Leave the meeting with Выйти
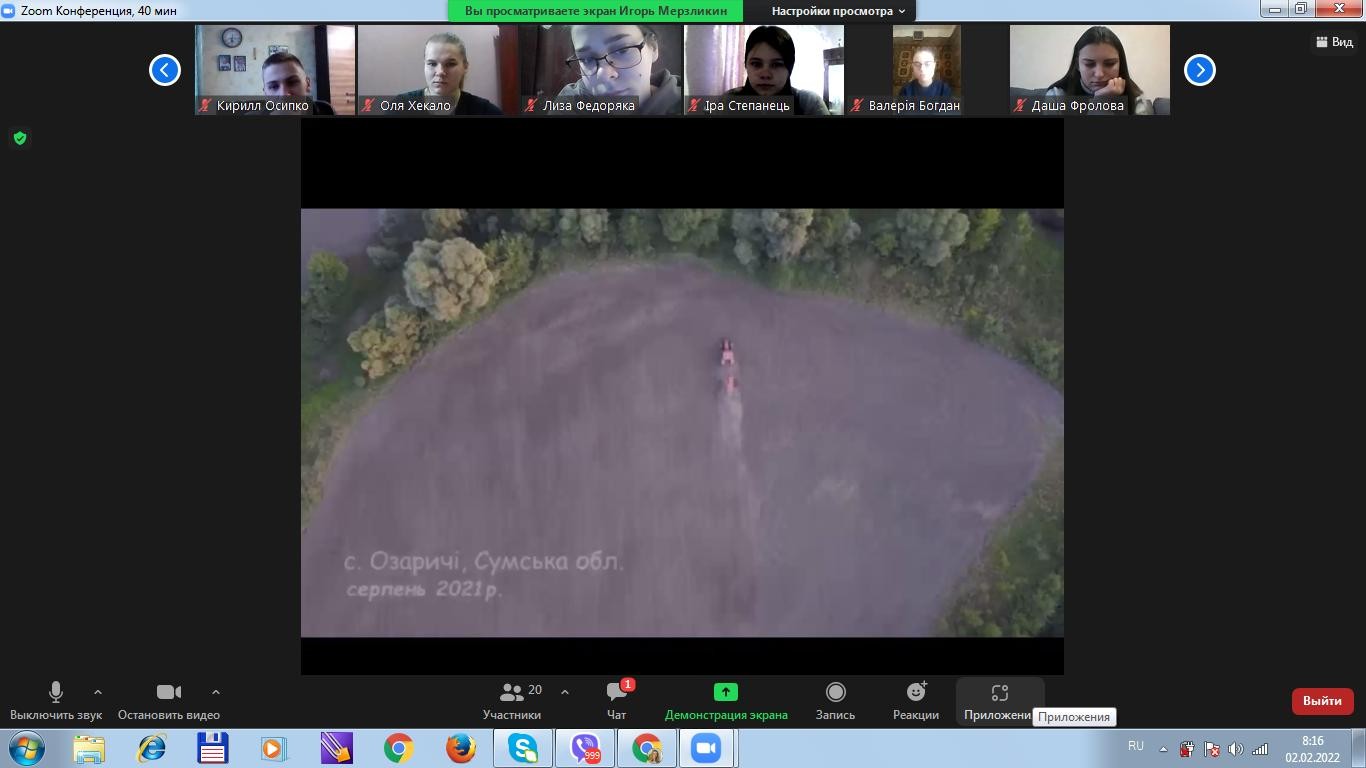The width and height of the screenshot is (1366, 768). (1322, 701)
